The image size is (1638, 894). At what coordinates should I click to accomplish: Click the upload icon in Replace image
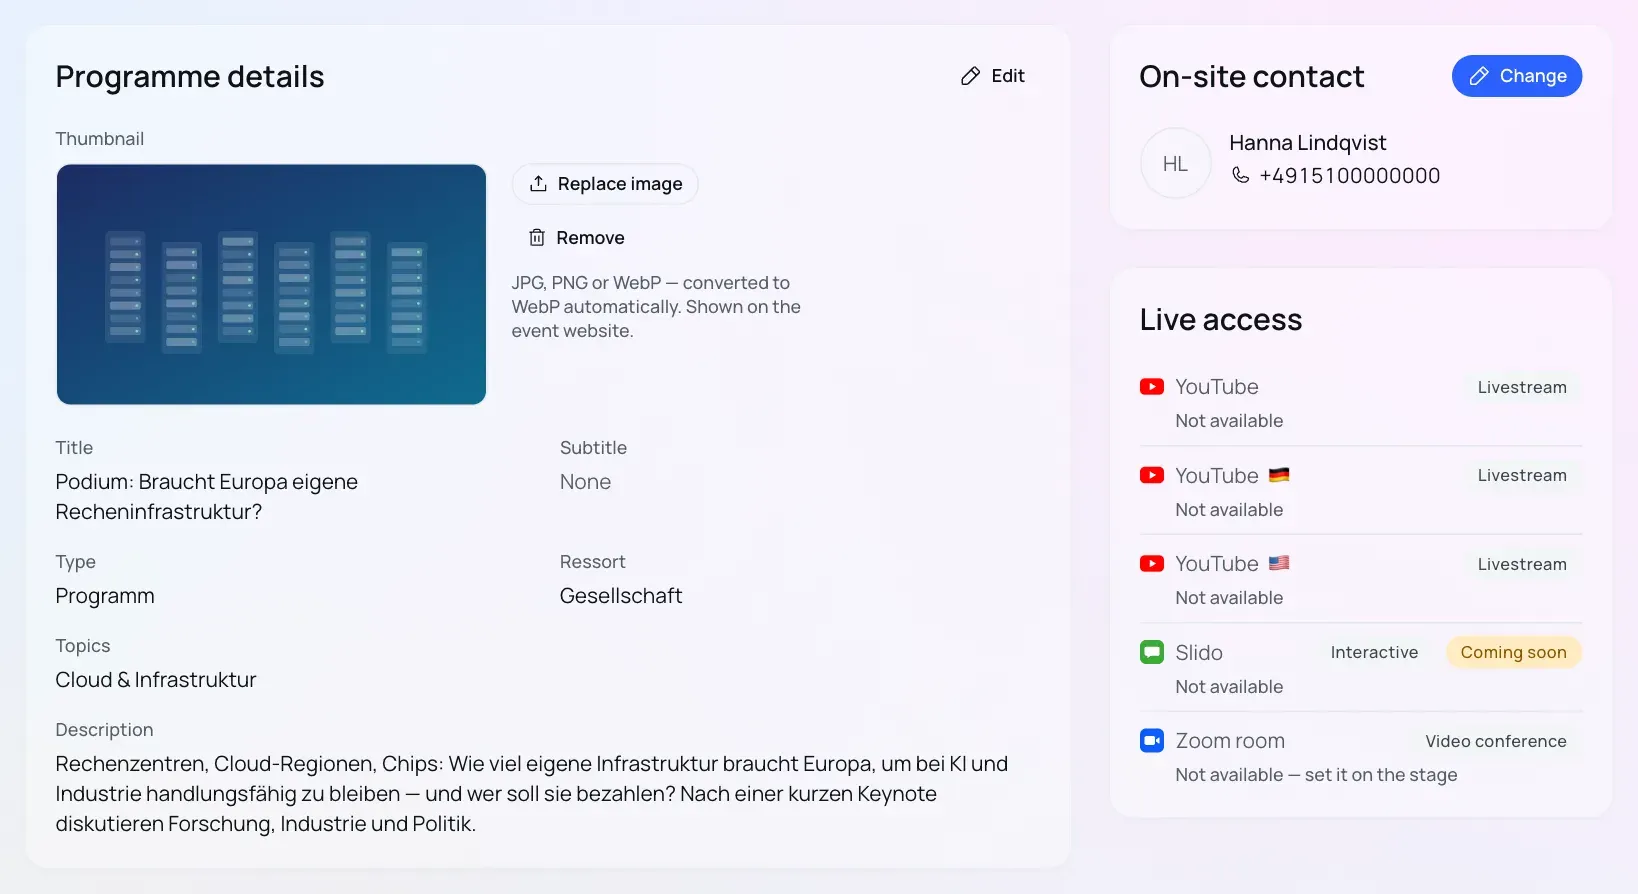pos(538,184)
